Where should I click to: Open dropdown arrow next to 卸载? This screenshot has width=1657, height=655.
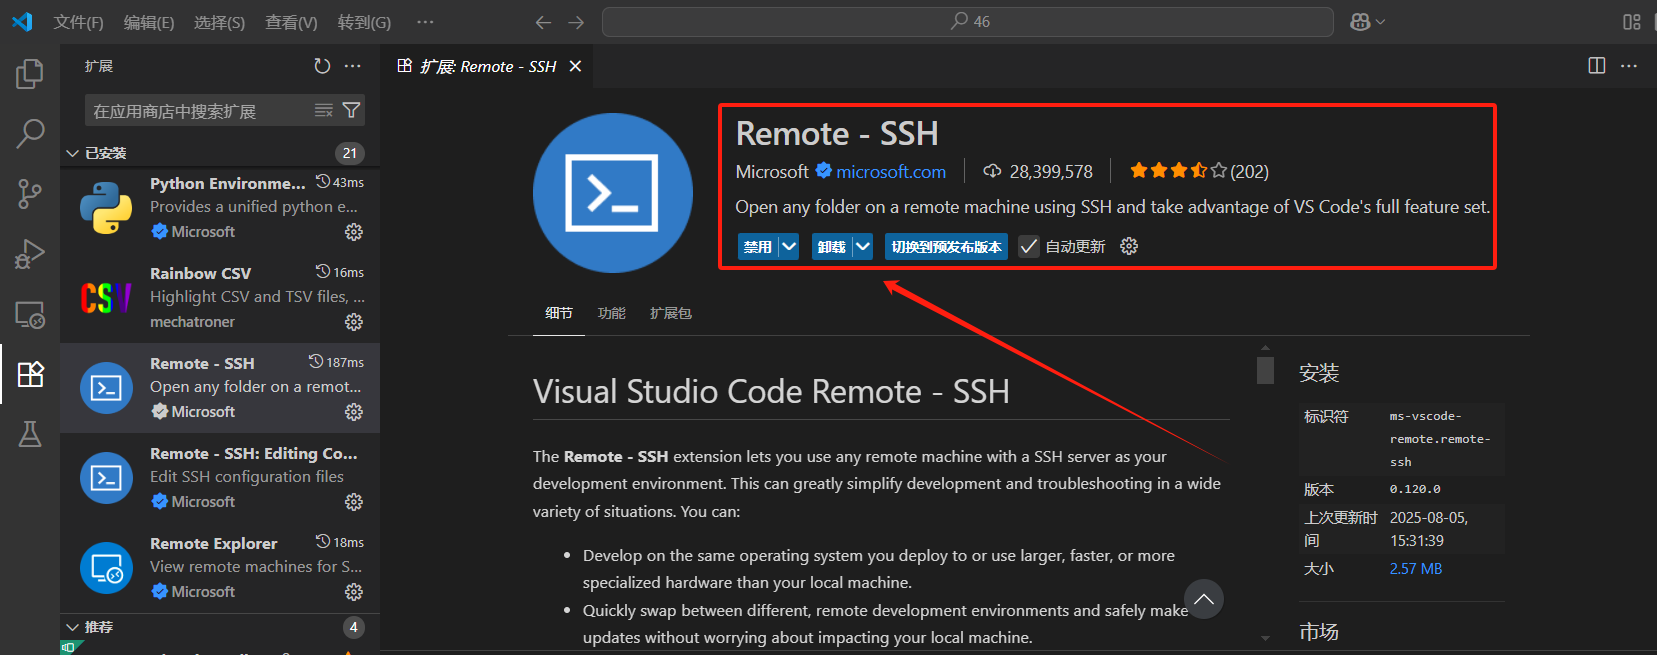coord(862,246)
